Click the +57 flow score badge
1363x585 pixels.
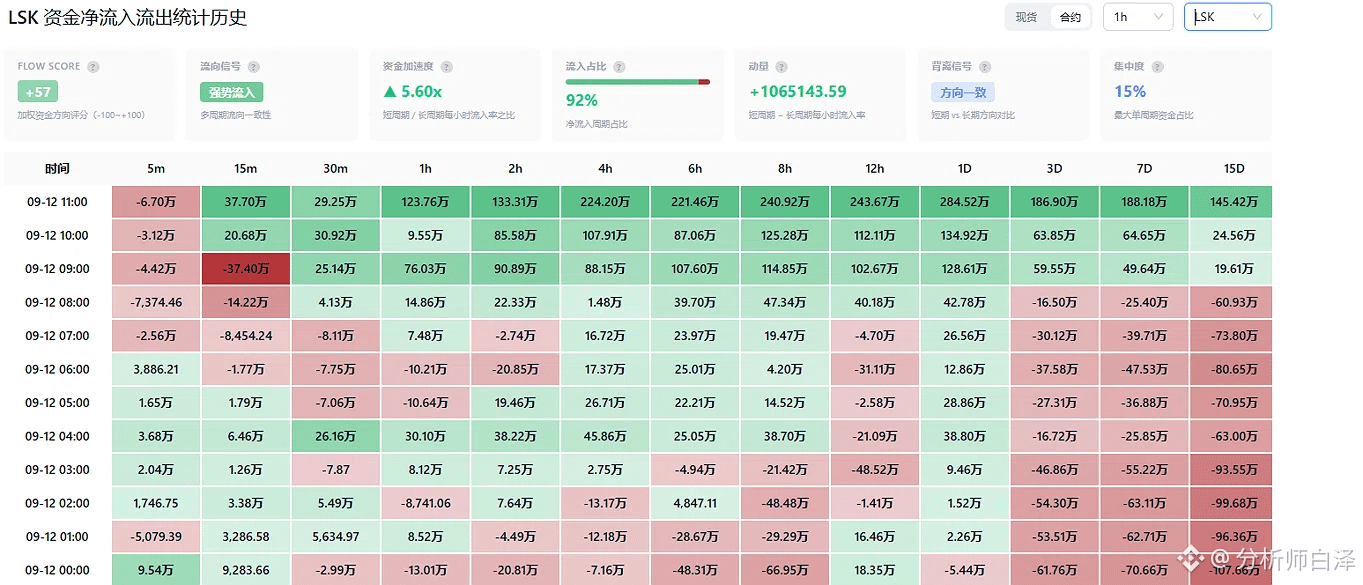coord(38,92)
